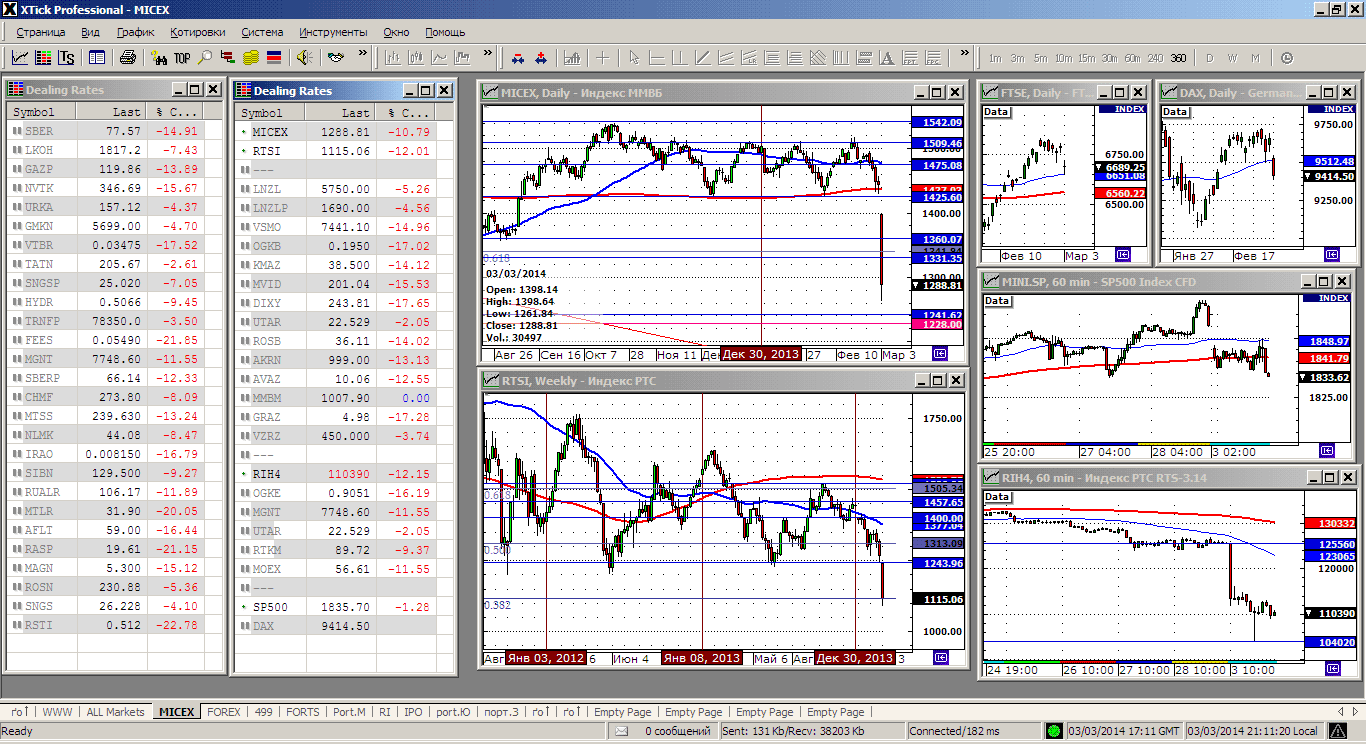Click the magnifying glass toolbar icon
This screenshot has height=744, width=1366.
tap(205, 58)
